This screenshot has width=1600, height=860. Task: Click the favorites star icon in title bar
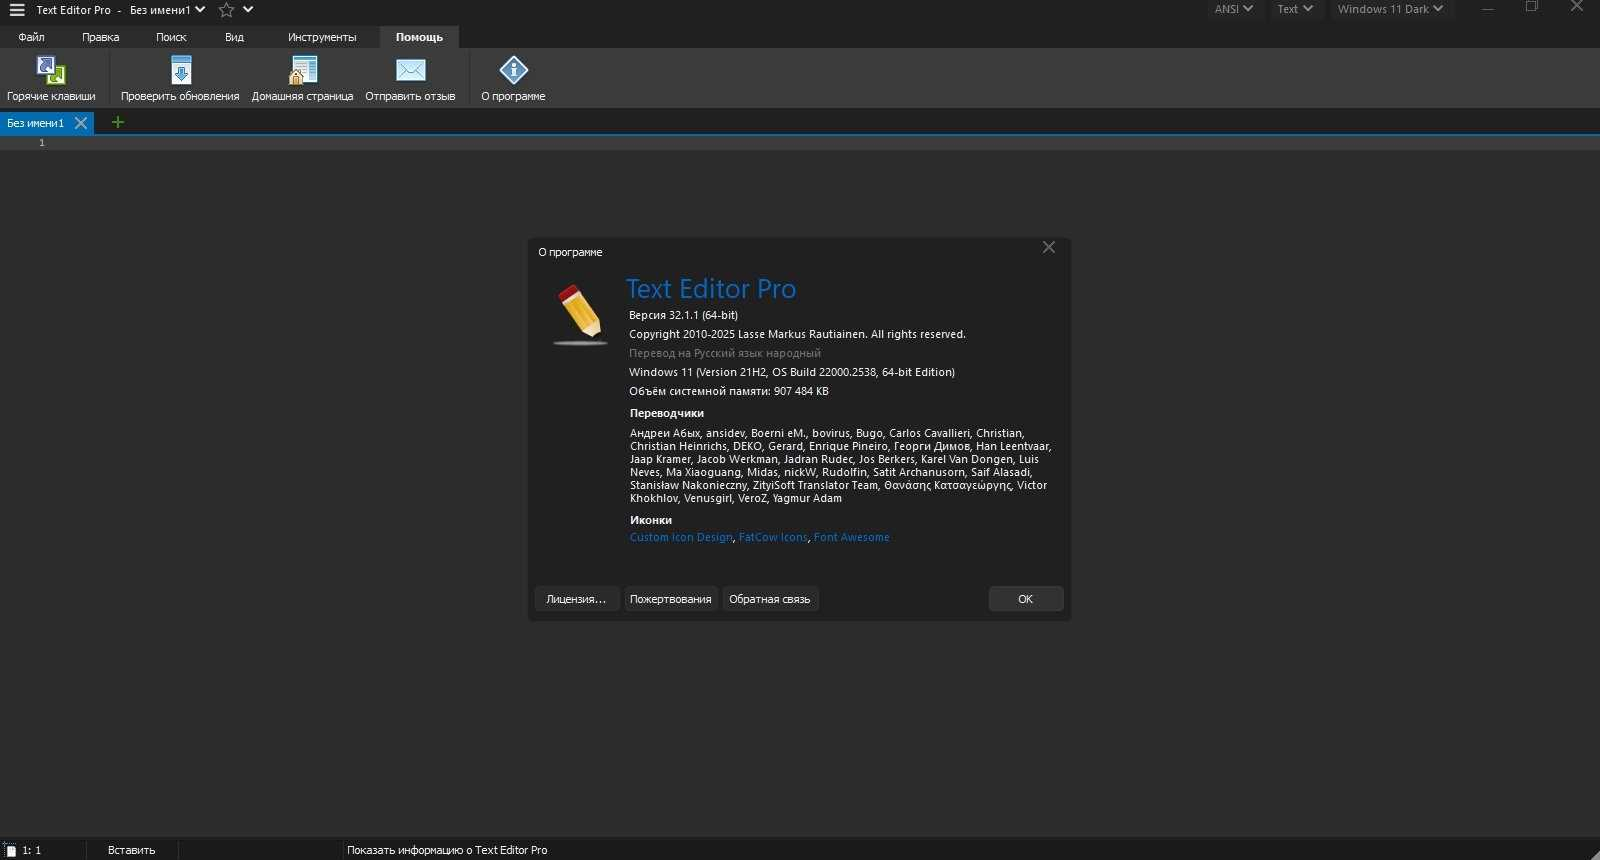[x=227, y=10]
